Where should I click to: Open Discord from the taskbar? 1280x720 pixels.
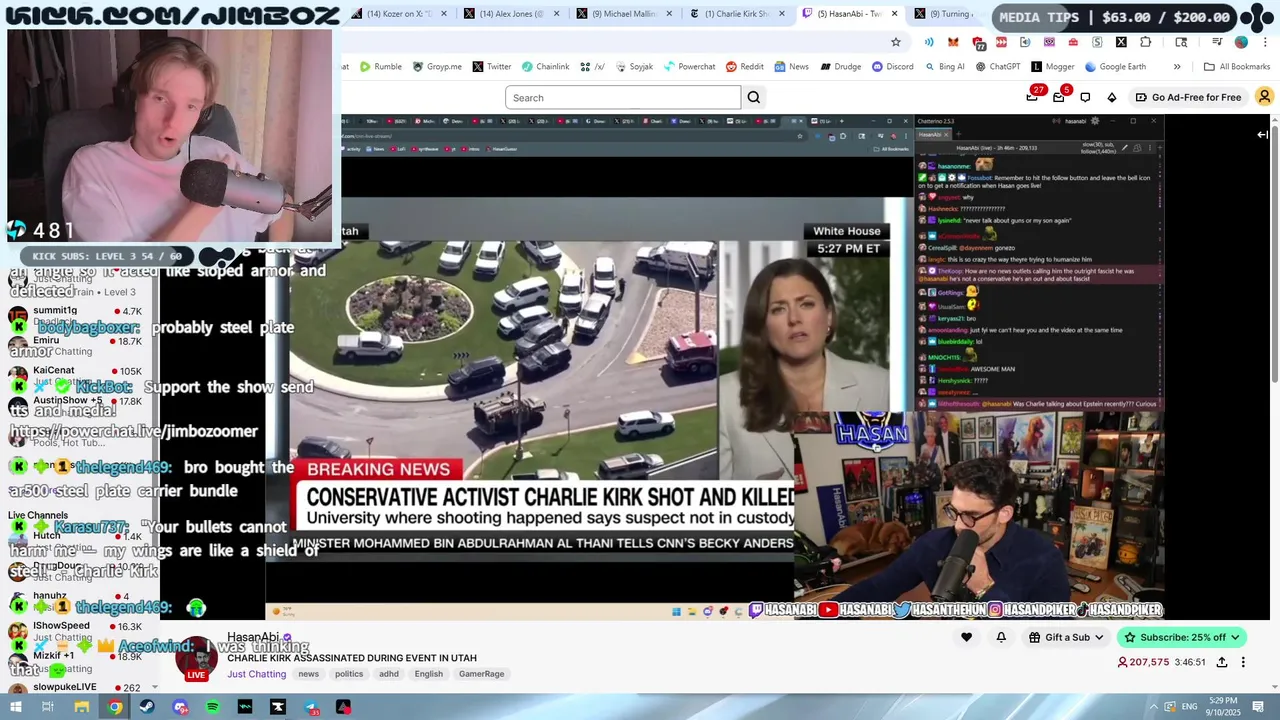coord(180,707)
